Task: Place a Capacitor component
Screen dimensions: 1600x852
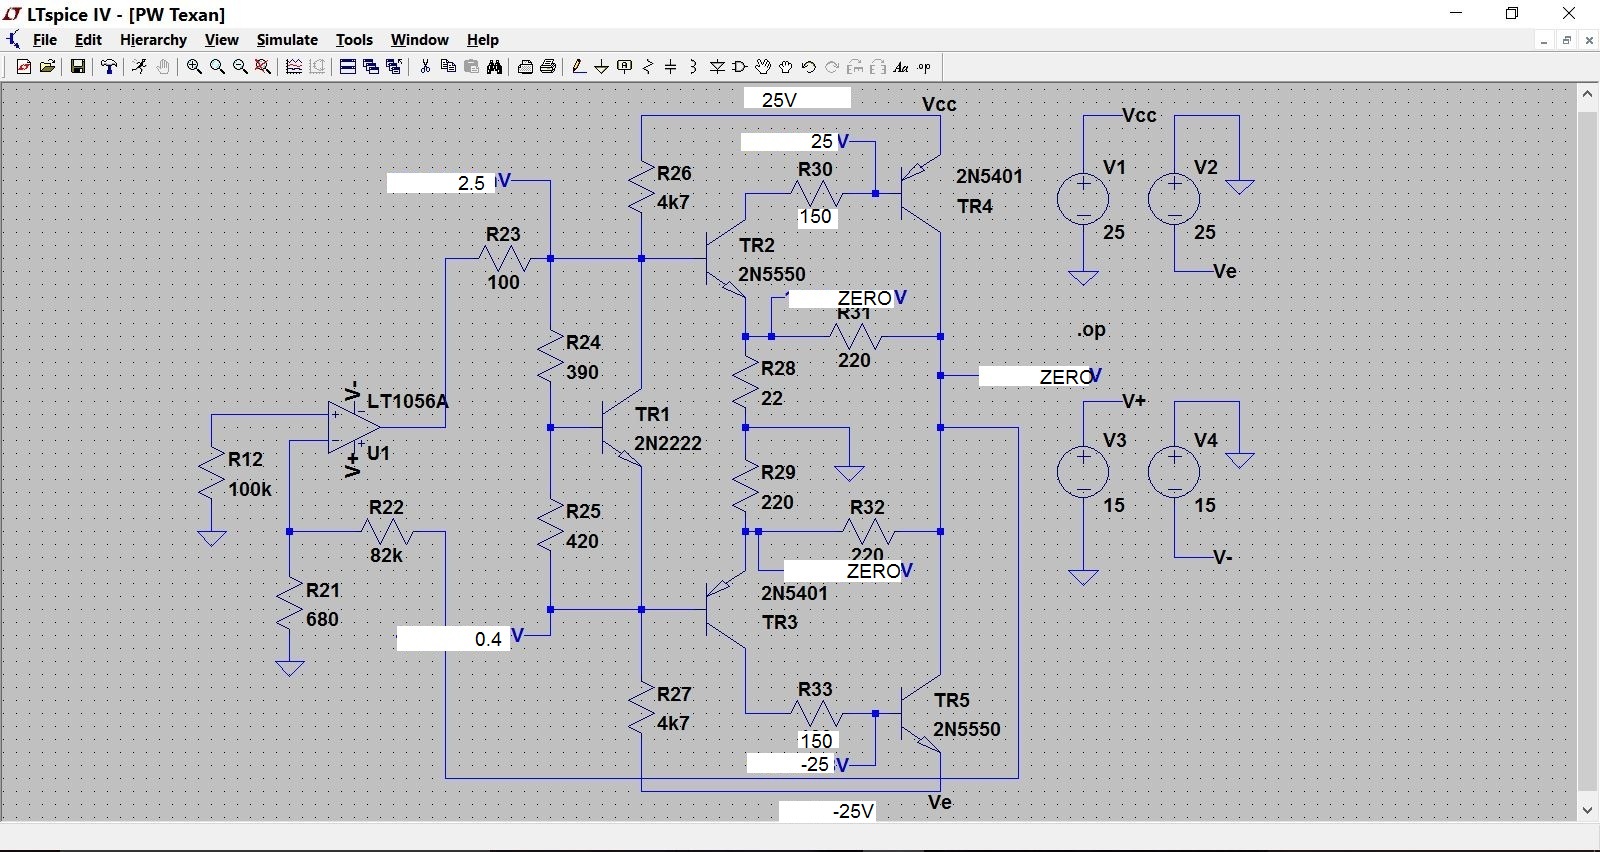Action: click(x=671, y=67)
